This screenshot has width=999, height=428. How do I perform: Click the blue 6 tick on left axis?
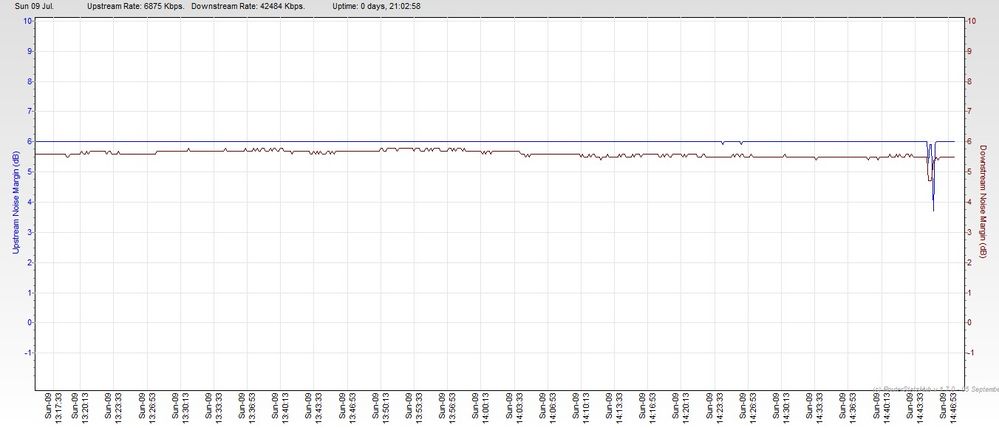click(37, 141)
